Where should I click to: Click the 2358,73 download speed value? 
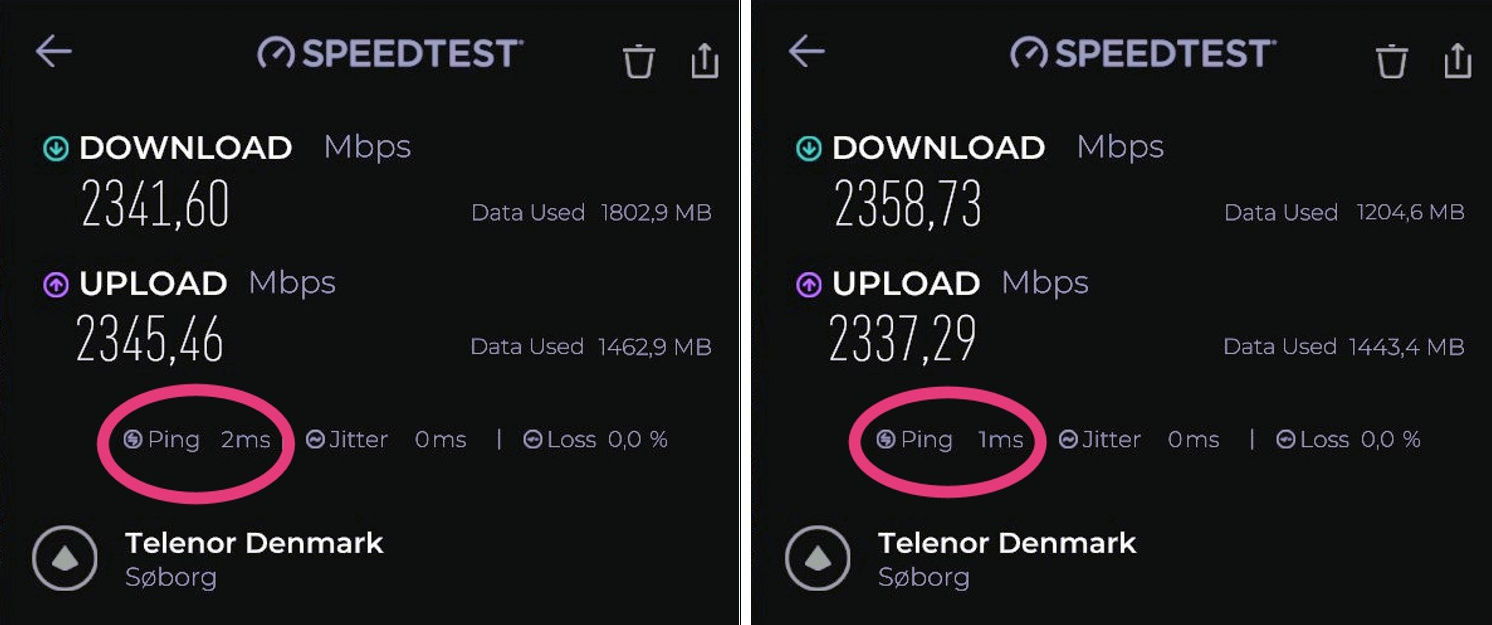[908, 204]
